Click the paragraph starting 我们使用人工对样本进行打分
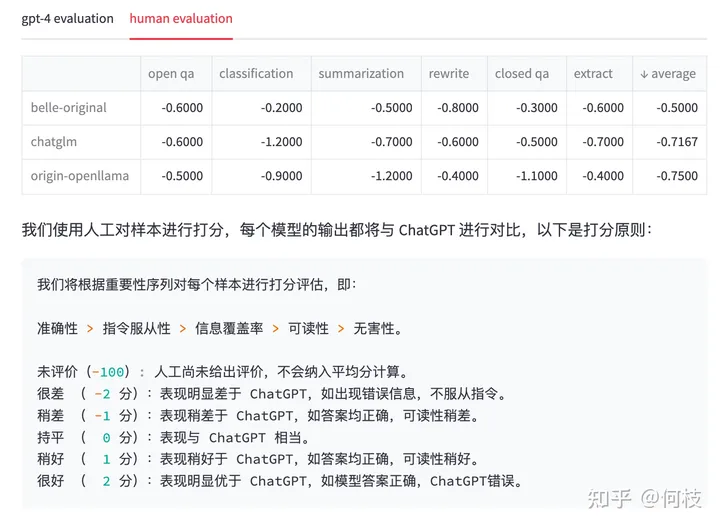Viewport: 720px width, 528px height. tap(337, 230)
